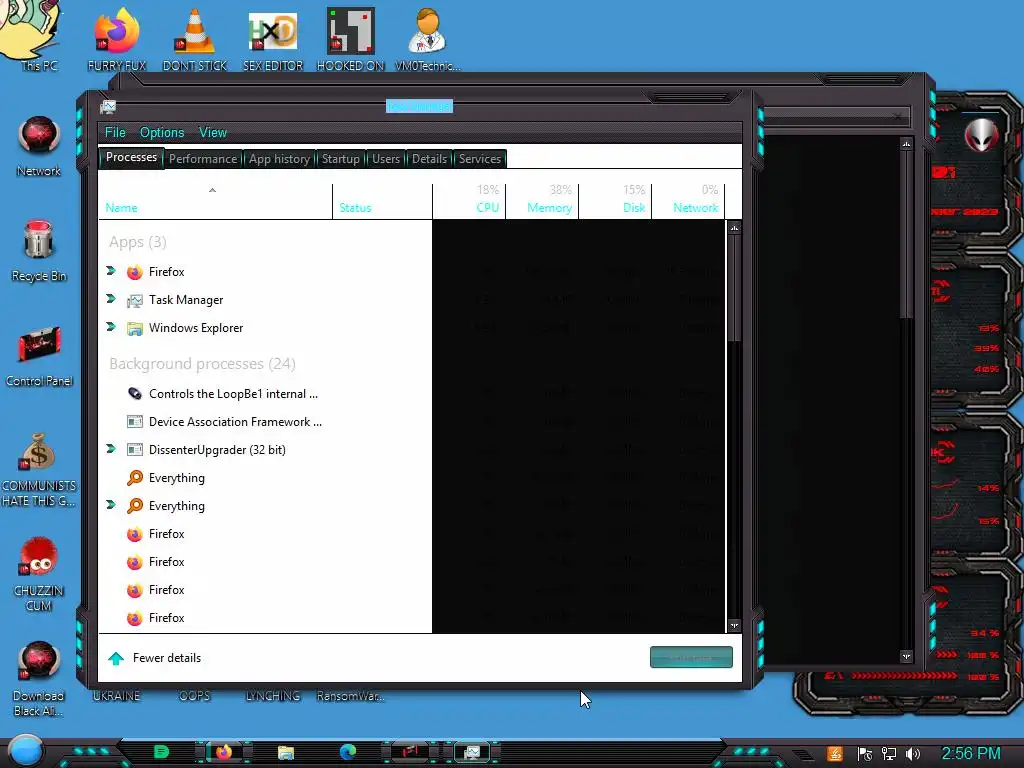Open the Recycle Bin desktop icon

[39, 251]
